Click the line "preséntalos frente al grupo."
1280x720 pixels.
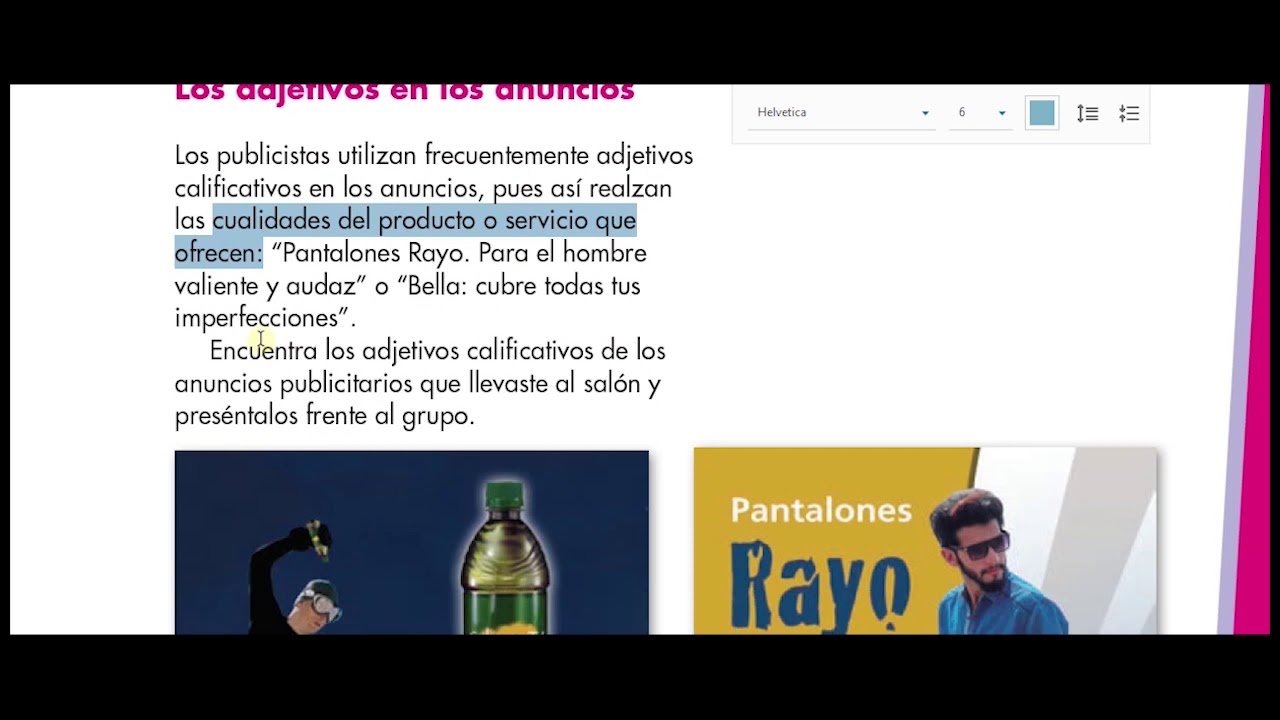tap(325, 416)
